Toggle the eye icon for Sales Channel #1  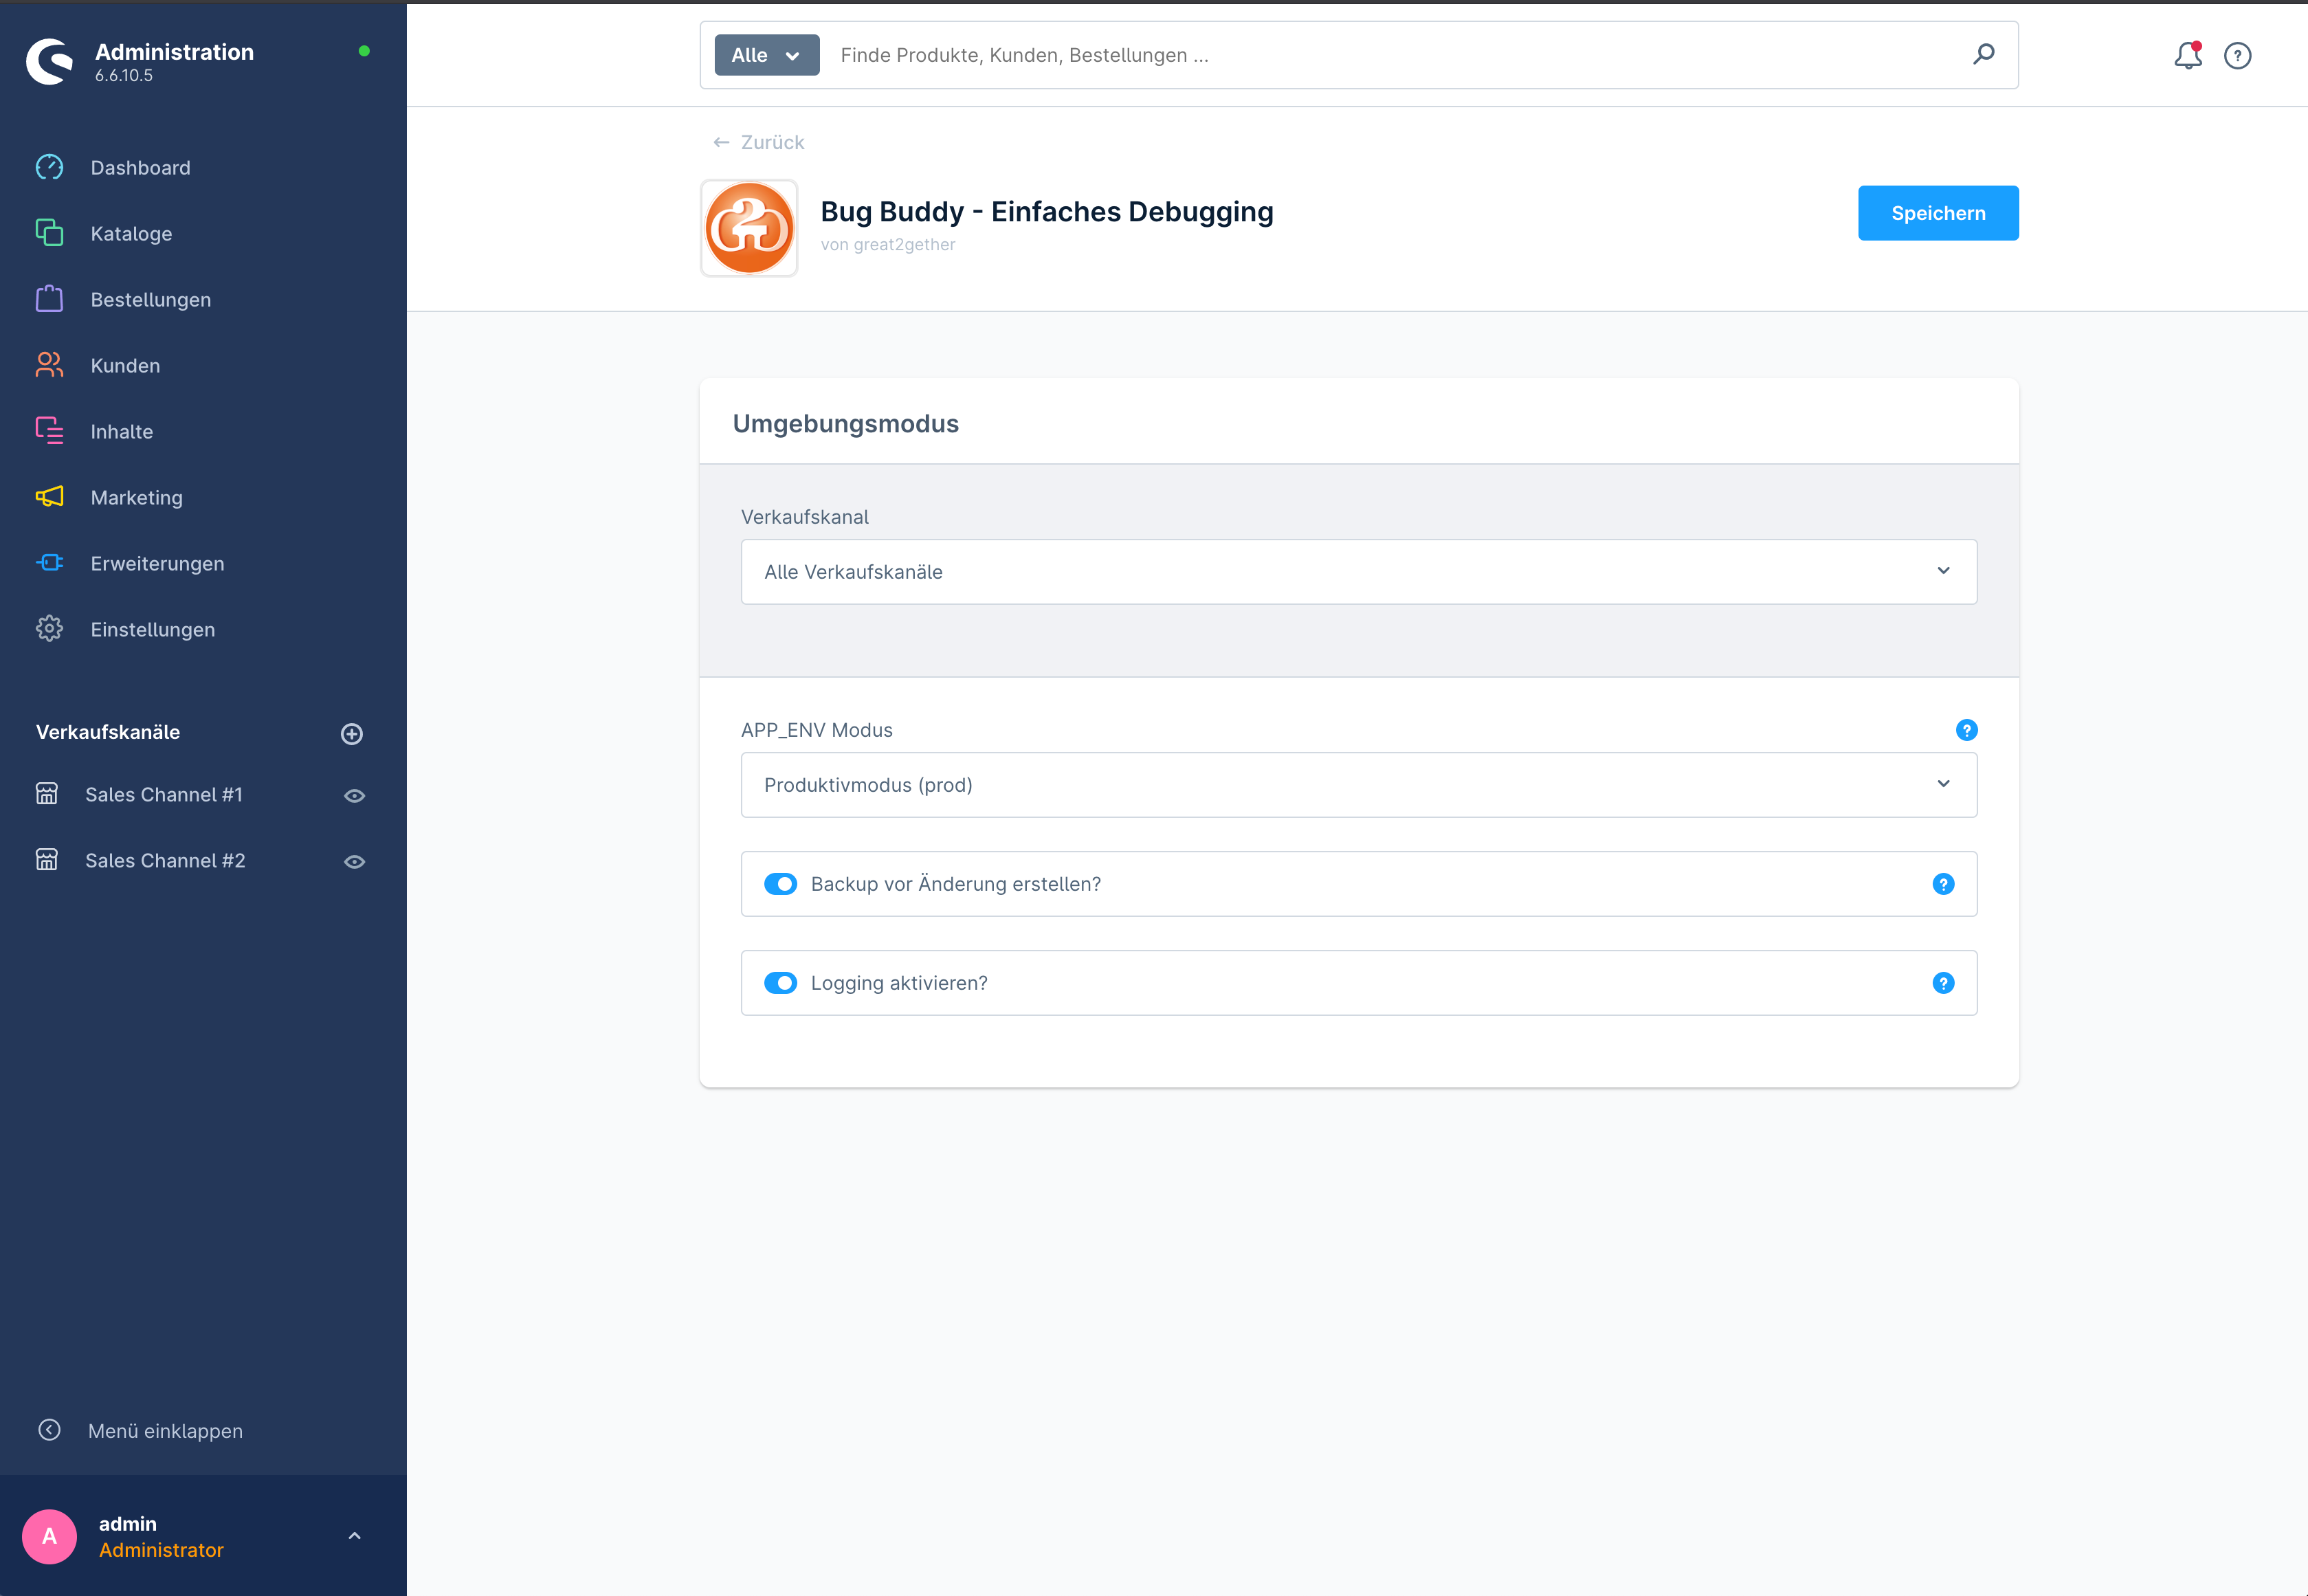pos(354,796)
